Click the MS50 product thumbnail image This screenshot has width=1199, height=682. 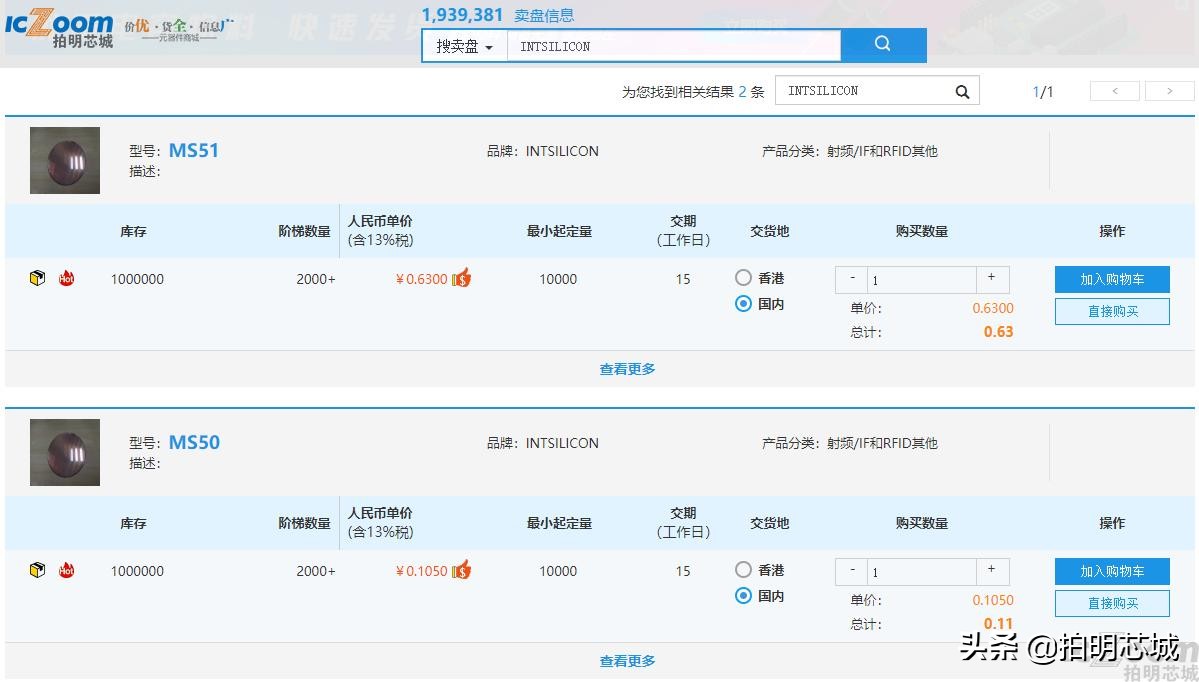[64, 451]
